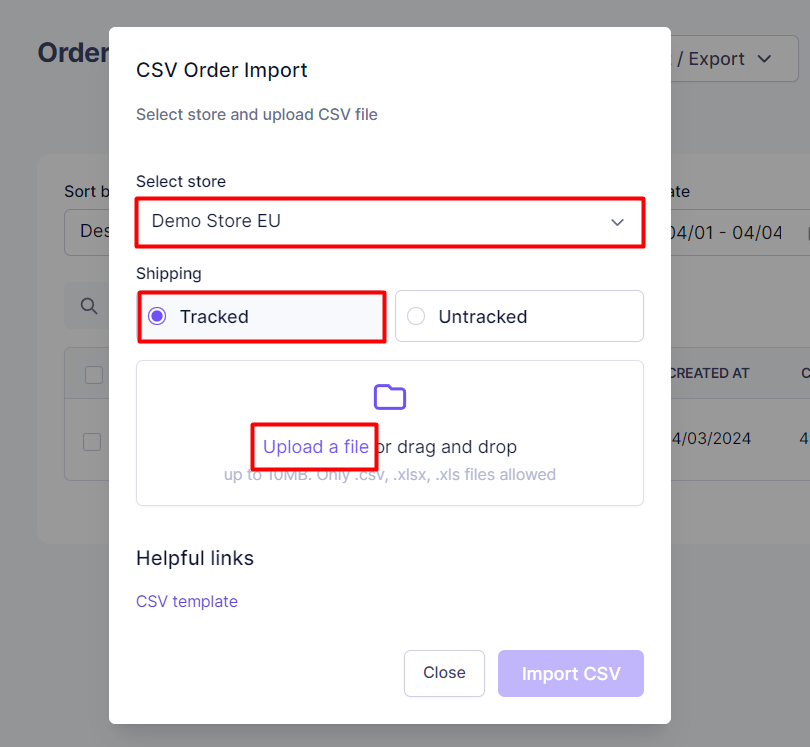Click the Upload a file link
Viewport: 810px width, 747px height.
pyautogui.click(x=314, y=447)
